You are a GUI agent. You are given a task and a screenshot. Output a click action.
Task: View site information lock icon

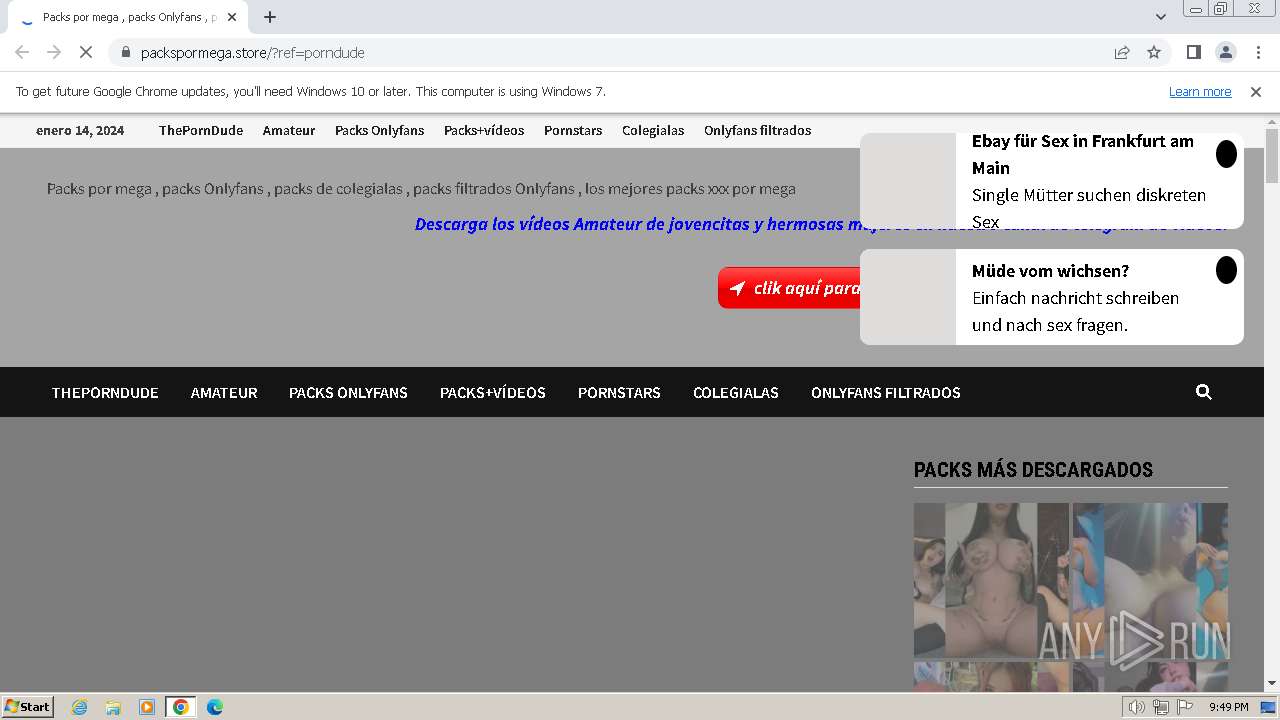point(125,52)
